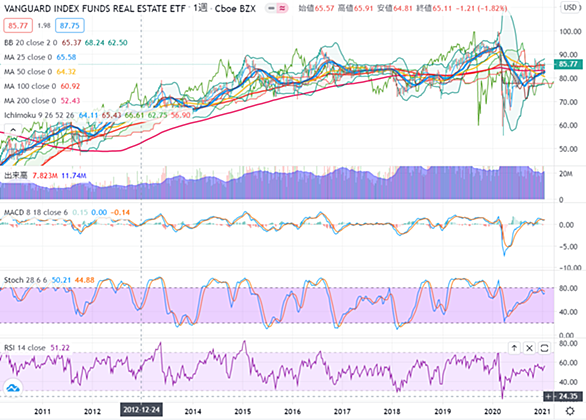586x420 pixels.
Task: Click the 24.35 crosshair value label
Action: click(568, 396)
